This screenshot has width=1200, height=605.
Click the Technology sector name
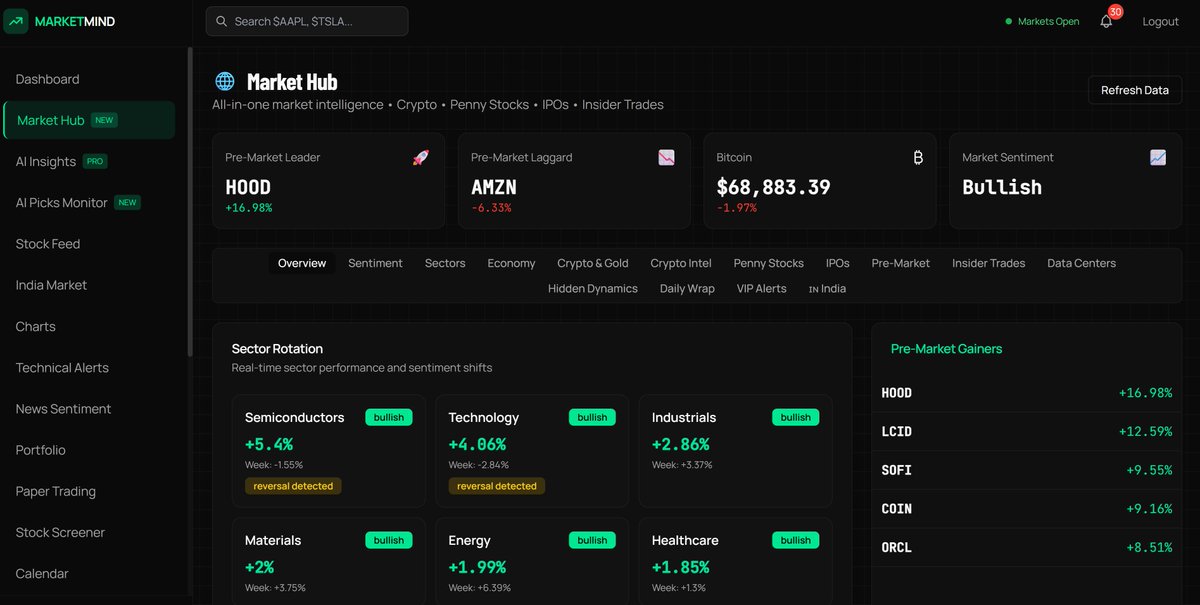click(484, 417)
